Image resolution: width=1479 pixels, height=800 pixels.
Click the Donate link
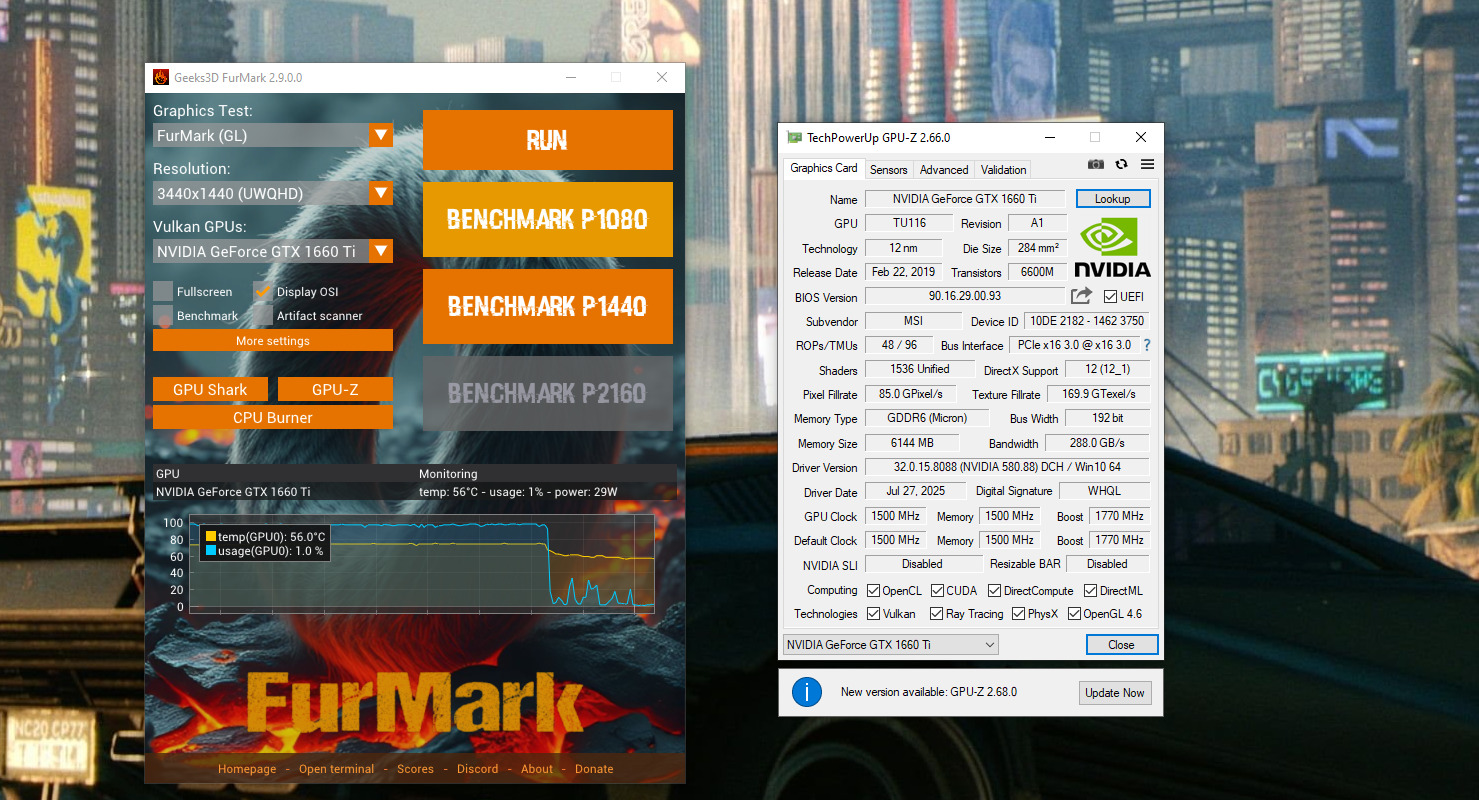(594, 769)
